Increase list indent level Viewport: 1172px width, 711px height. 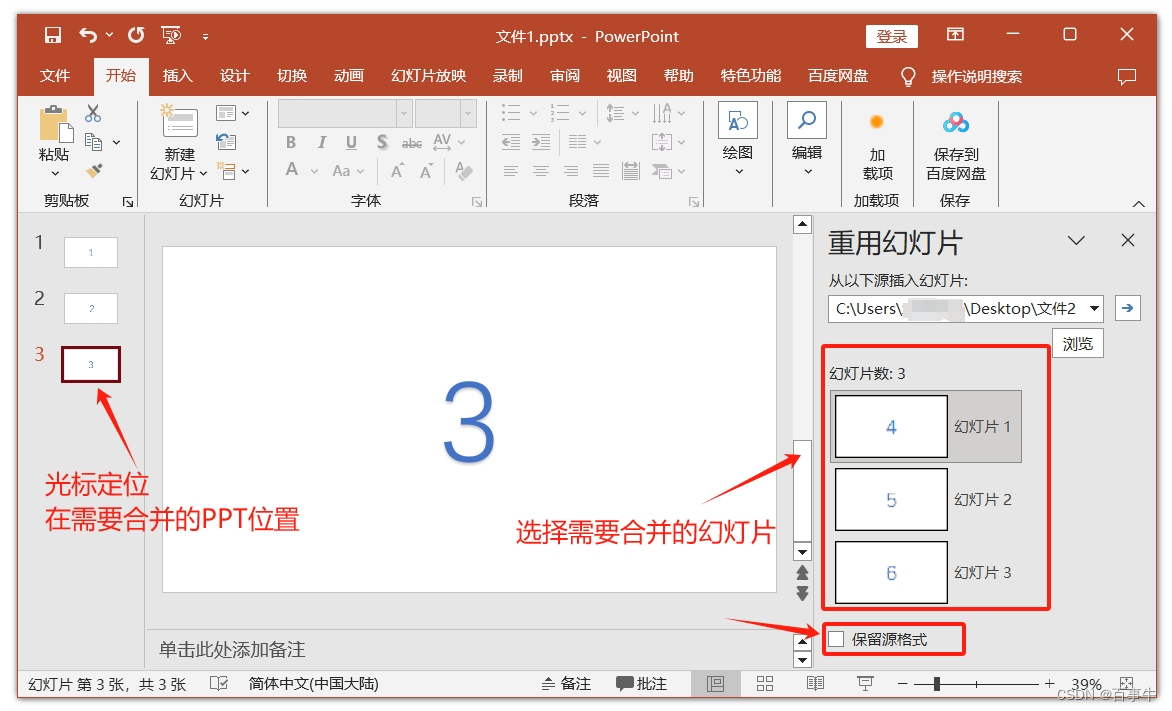[540, 142]
